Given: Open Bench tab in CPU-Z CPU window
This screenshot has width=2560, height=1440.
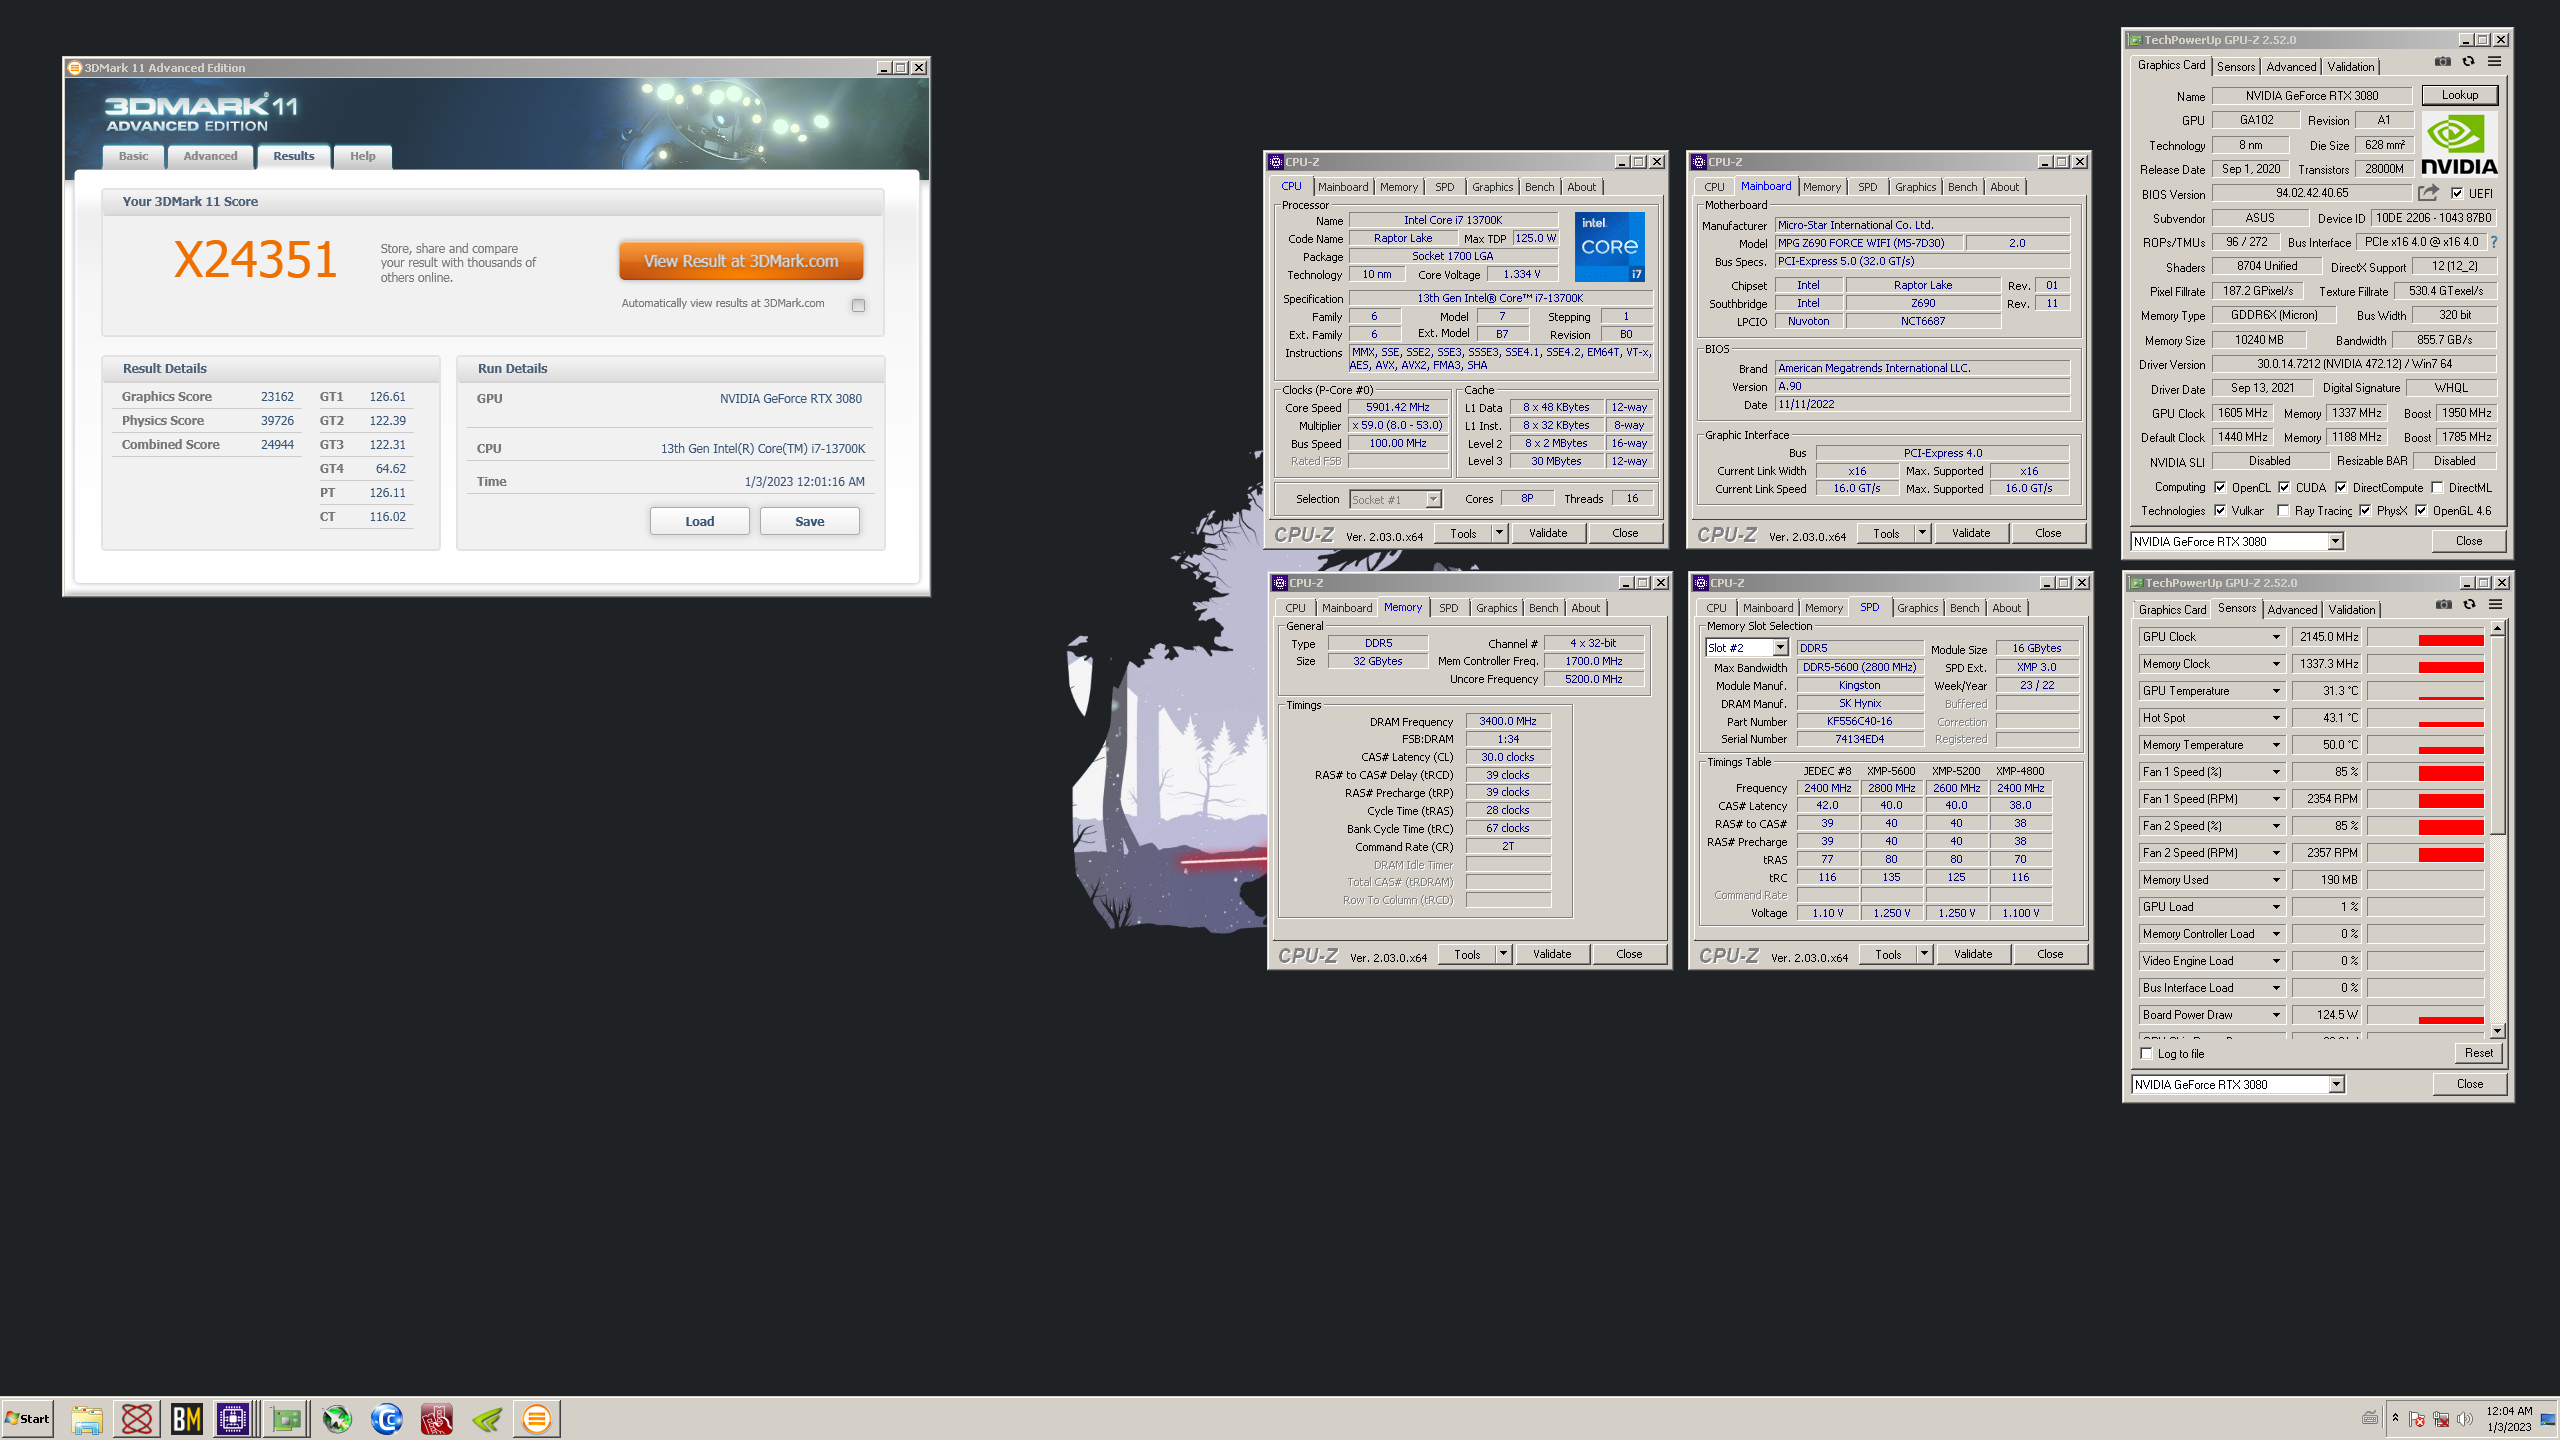Looking at the screenshot, I should (x=1539, y=187).
